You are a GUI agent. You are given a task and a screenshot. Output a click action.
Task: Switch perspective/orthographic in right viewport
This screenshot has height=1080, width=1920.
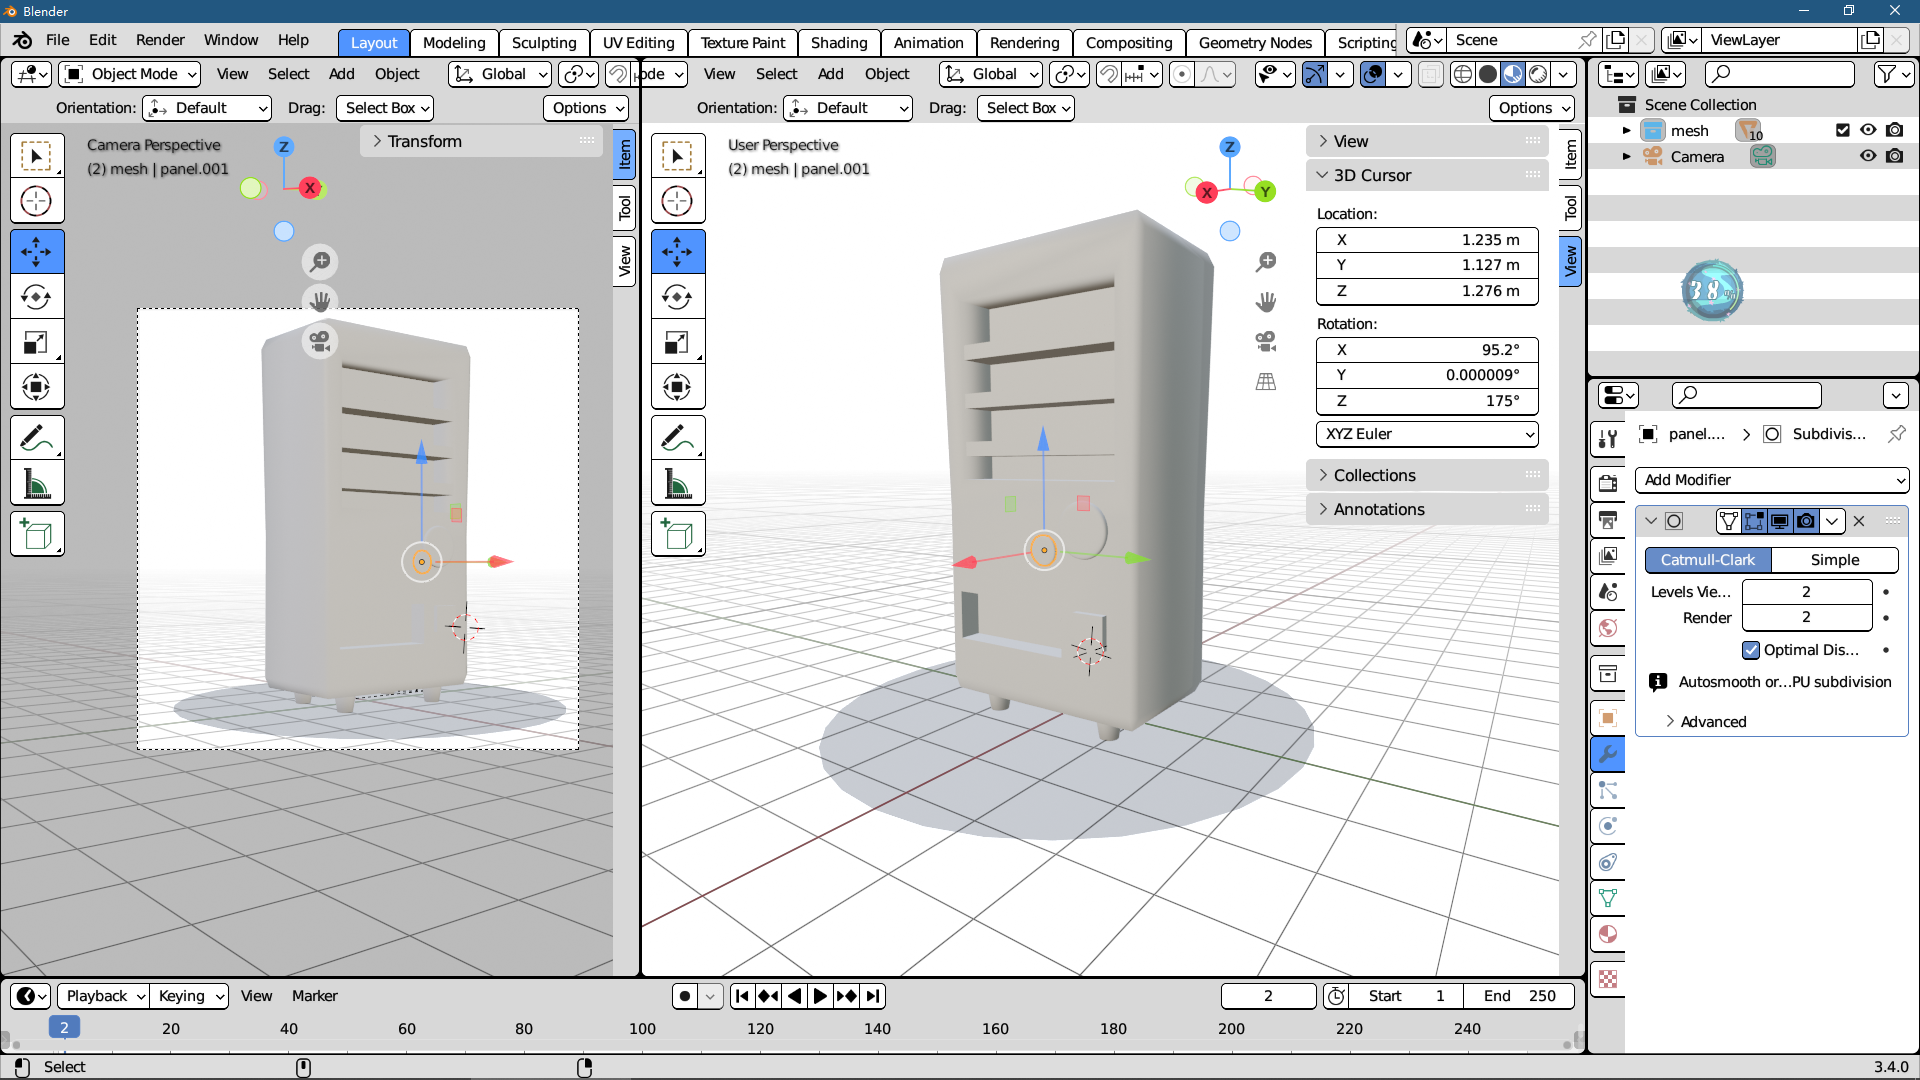1266,381
